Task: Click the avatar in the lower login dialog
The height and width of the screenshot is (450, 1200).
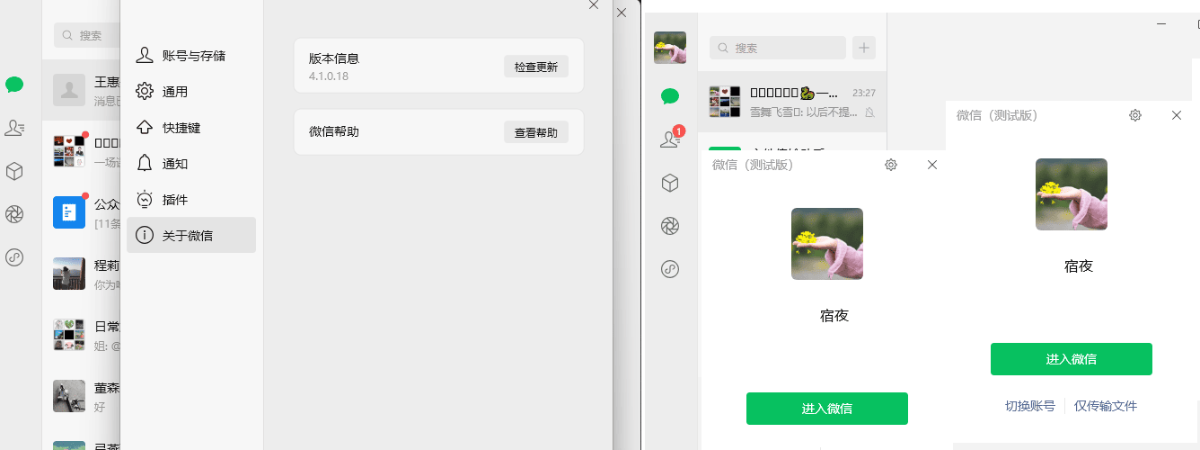Action: [827, 244]
